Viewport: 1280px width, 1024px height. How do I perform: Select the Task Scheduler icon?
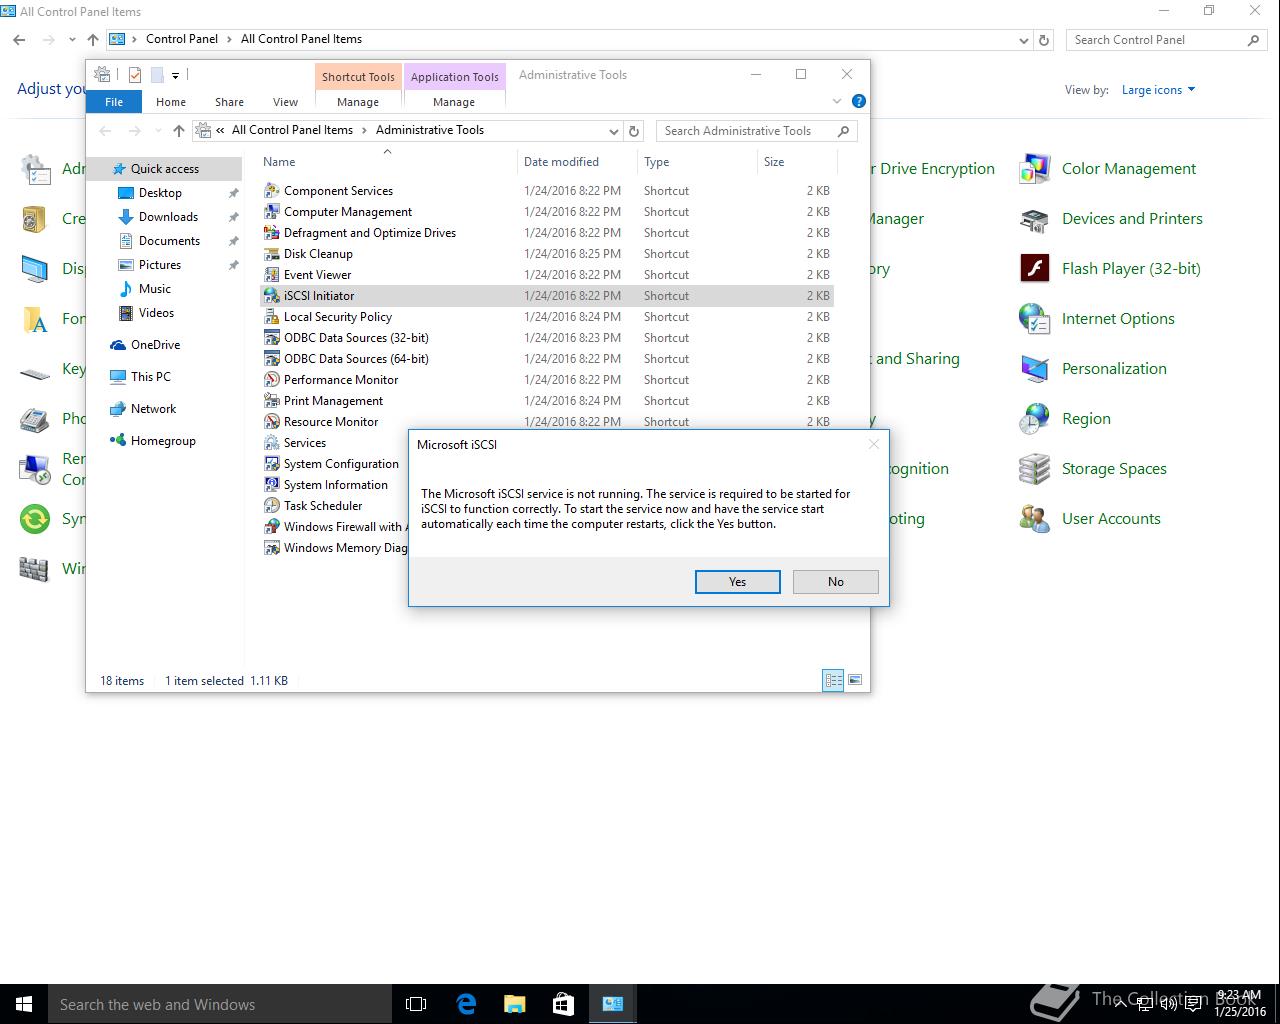[271, 505]
